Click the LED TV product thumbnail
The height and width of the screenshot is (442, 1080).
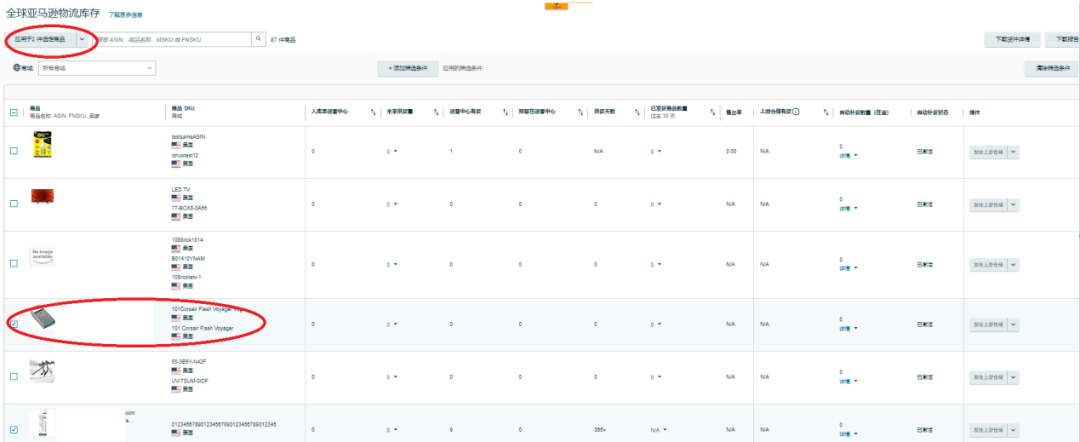[x=43, y=195]
